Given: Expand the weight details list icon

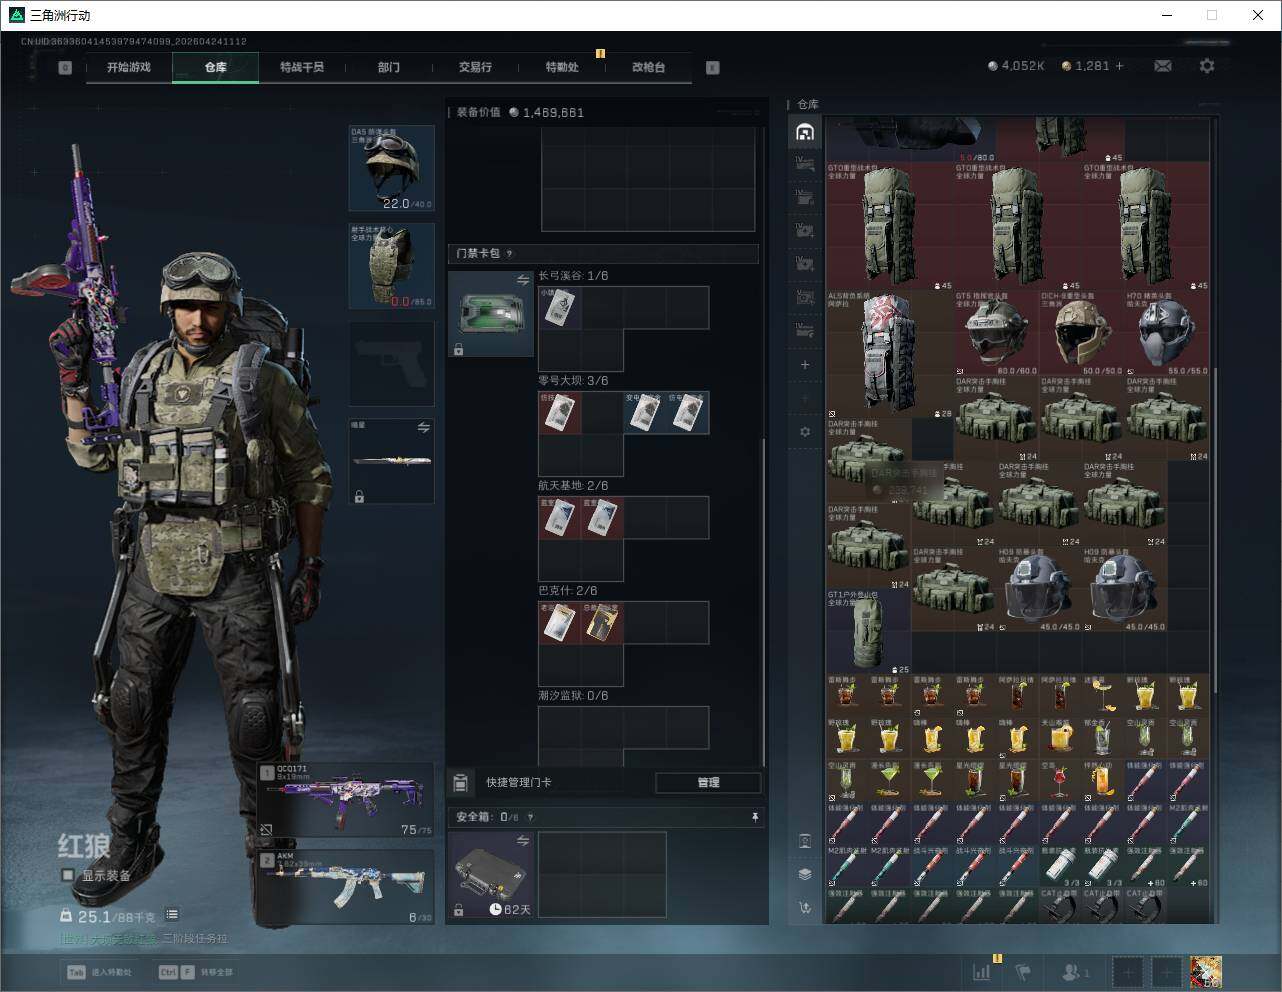Looking at the screenshot, I should click(172, 914).
